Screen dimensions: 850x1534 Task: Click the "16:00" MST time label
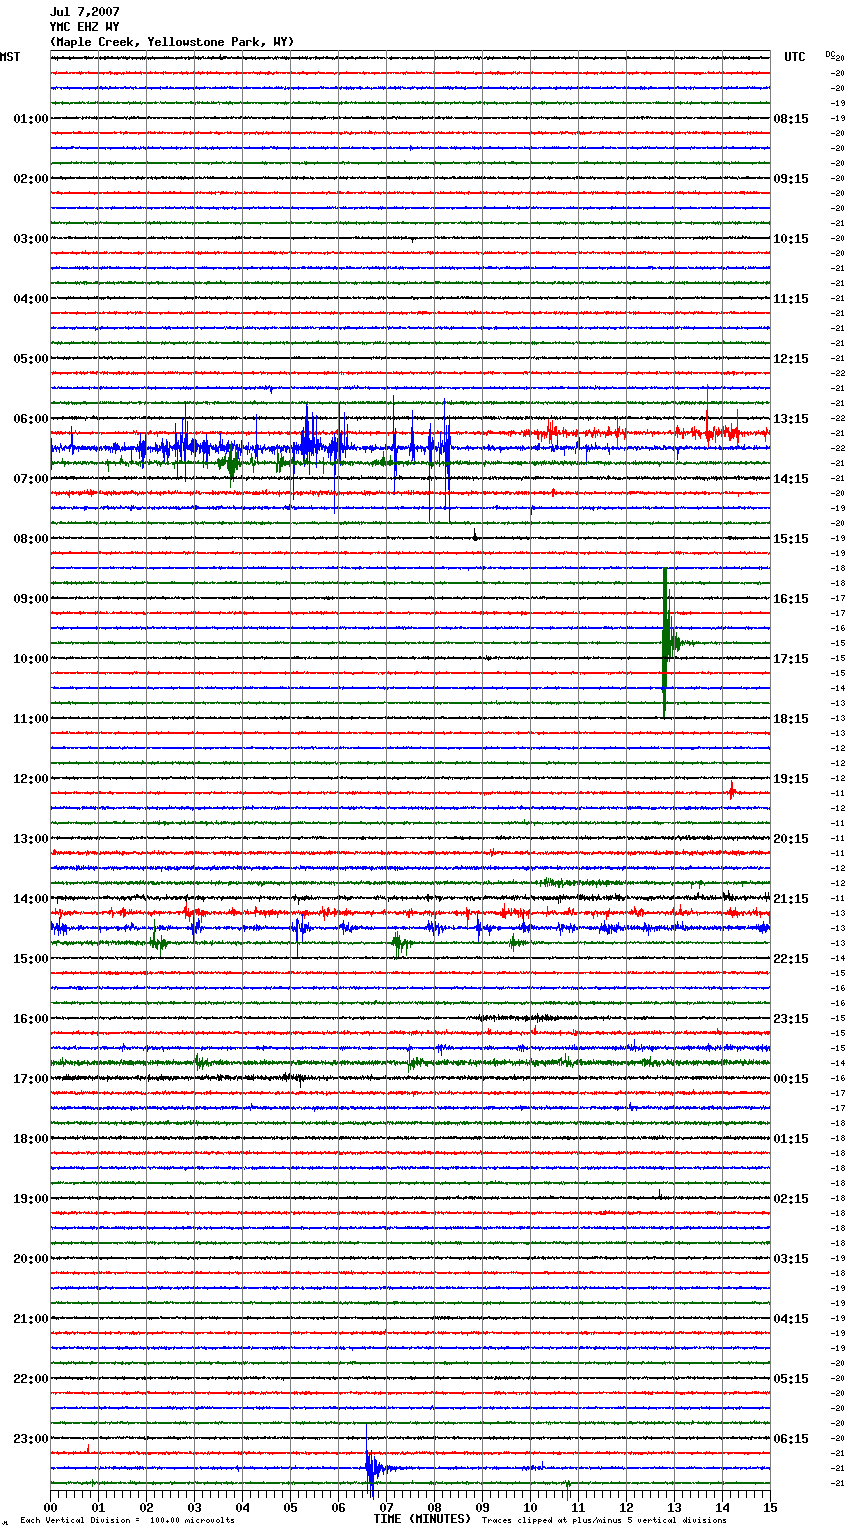tap(31, 1019)
